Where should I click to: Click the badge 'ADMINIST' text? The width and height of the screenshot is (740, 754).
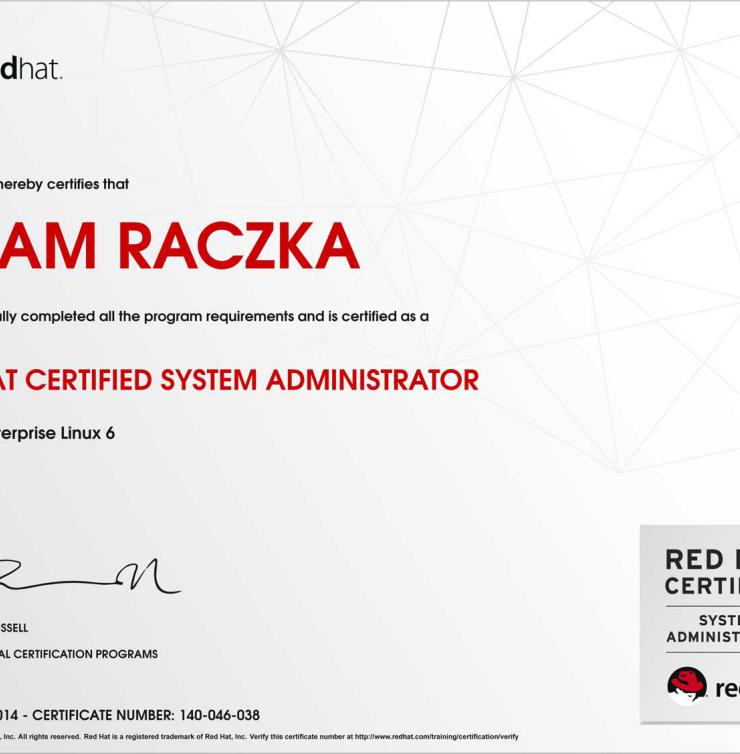(703, 637)
